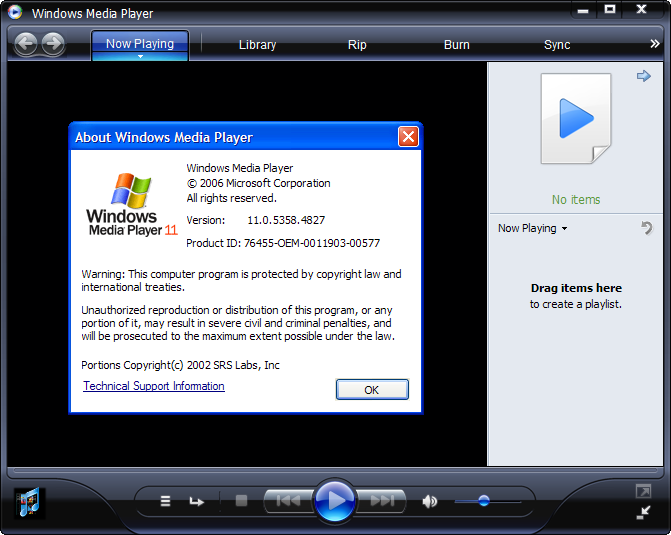Open the Now Playing tab
This screenshot has height=535, width=671.
[x=140, y=43]
